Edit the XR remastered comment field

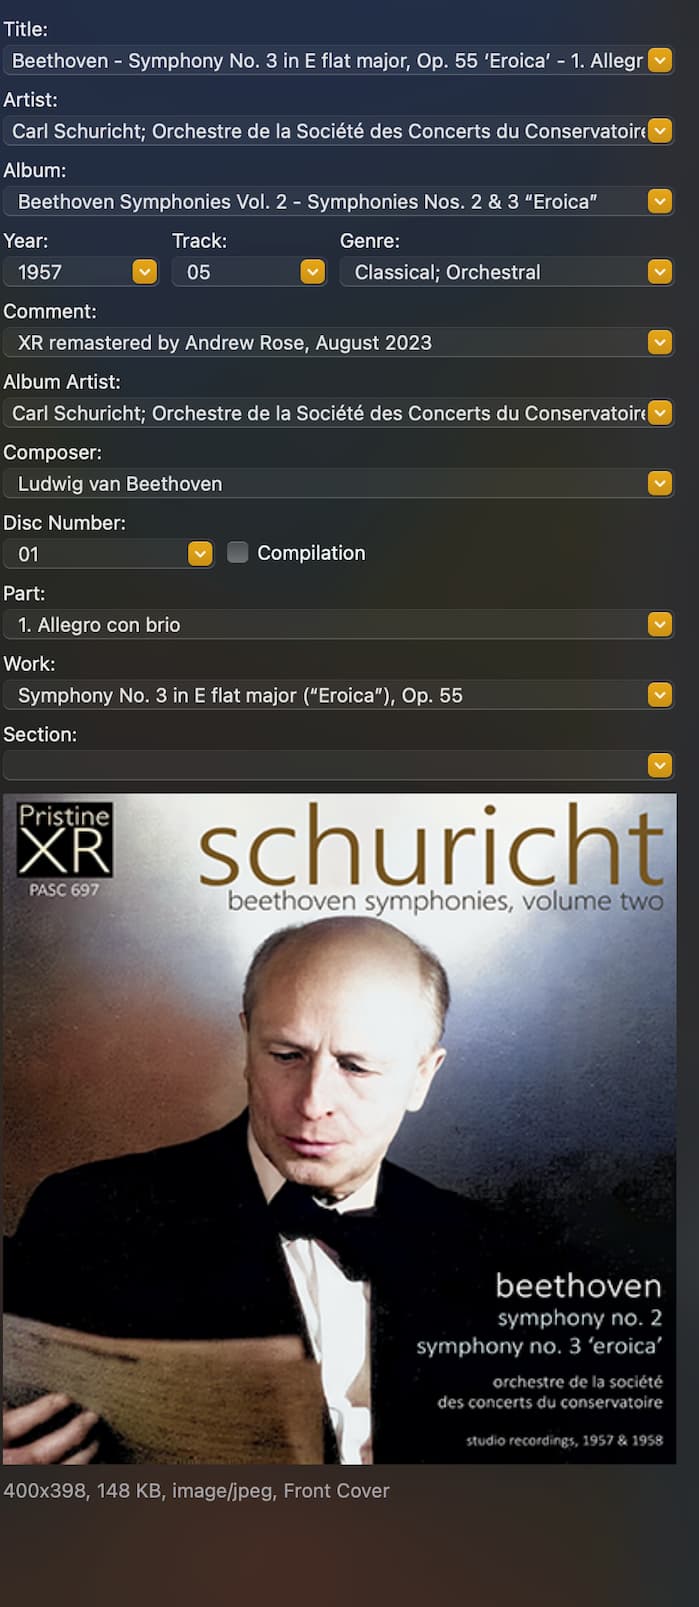(326, 343)
